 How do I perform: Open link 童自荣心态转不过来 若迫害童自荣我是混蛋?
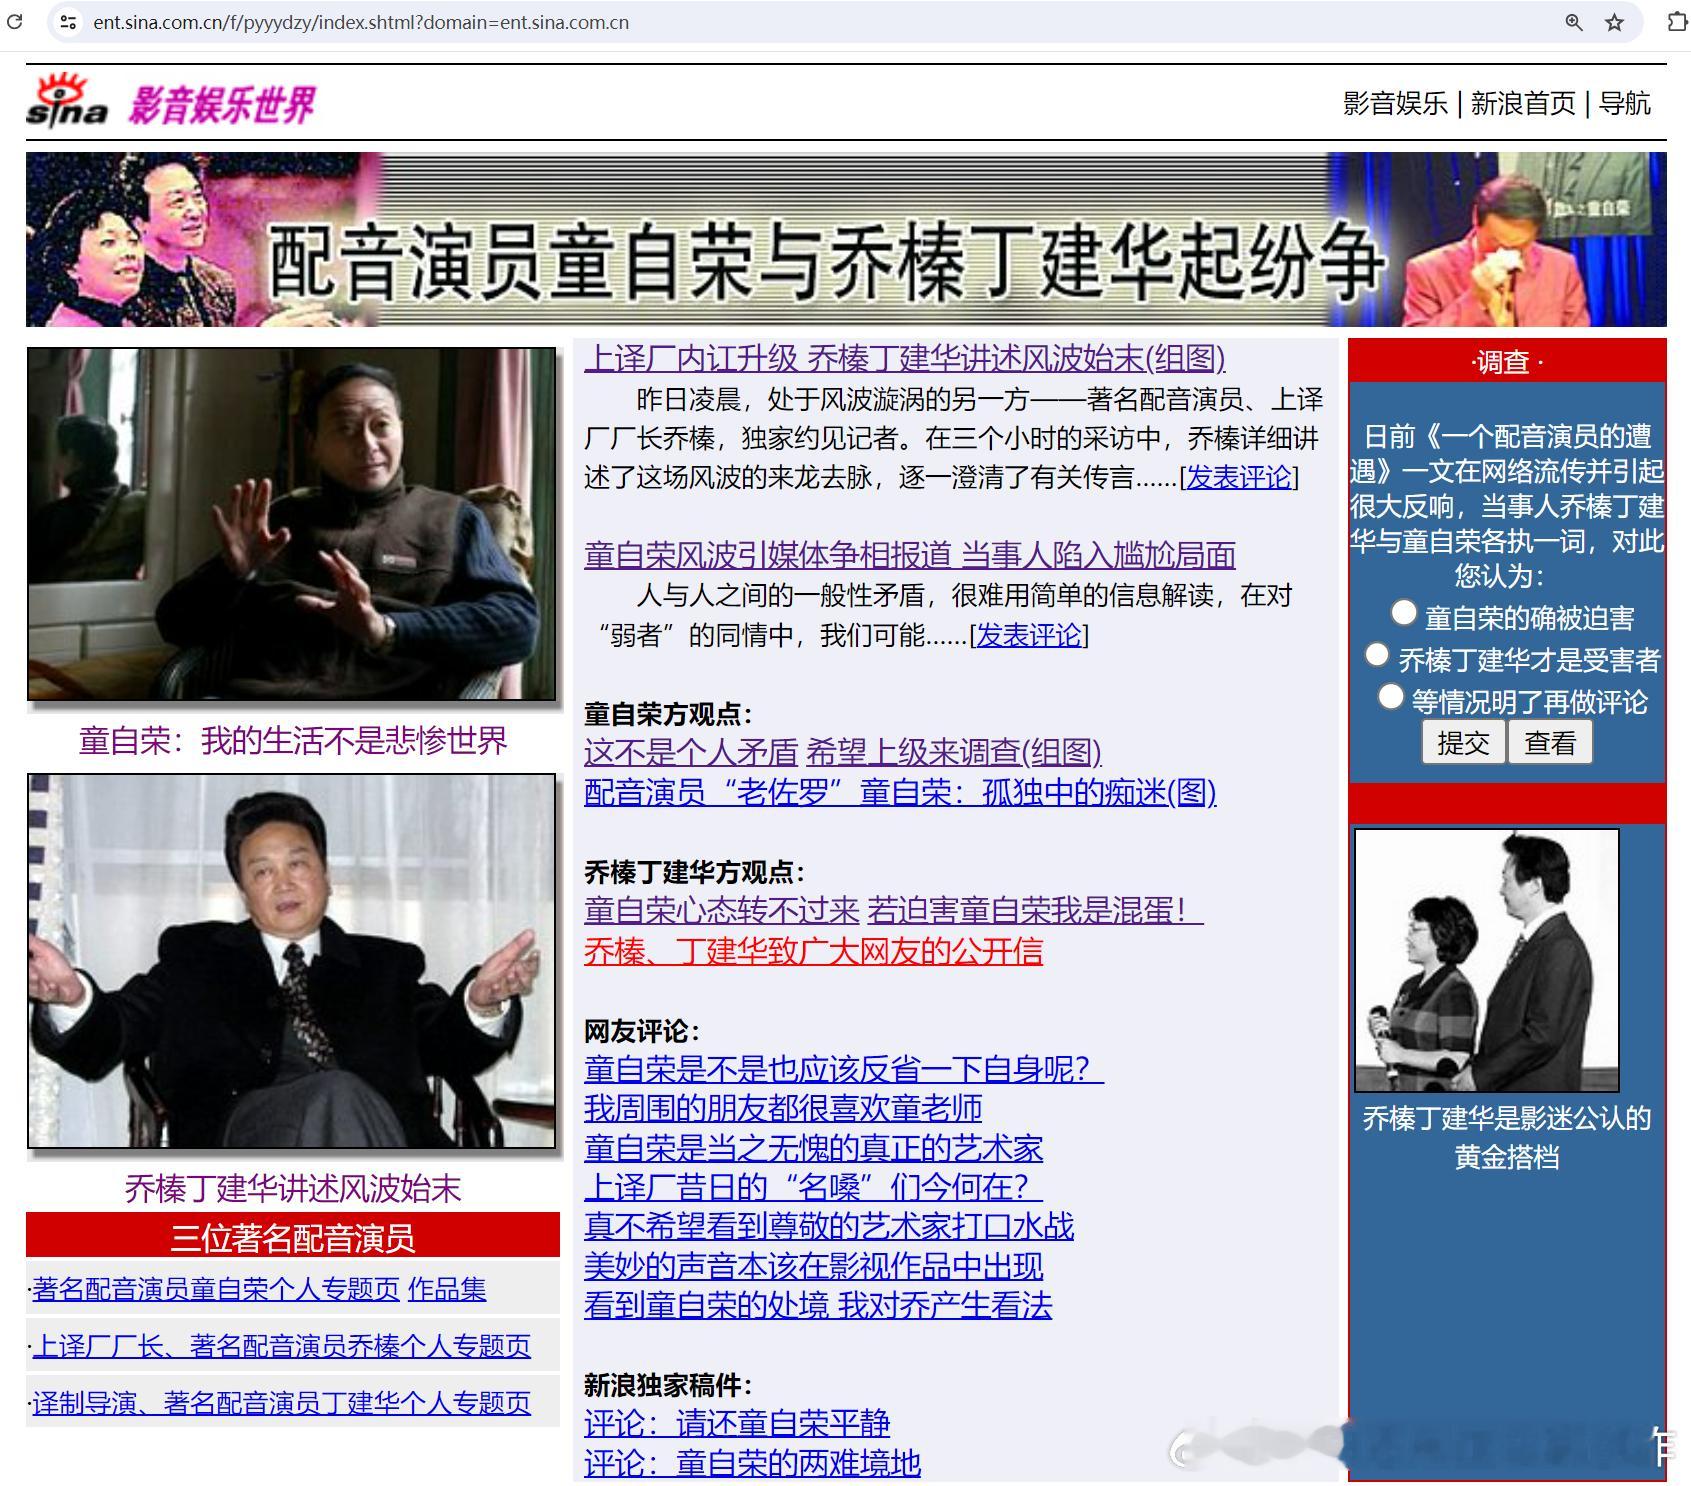click(894, 910)
